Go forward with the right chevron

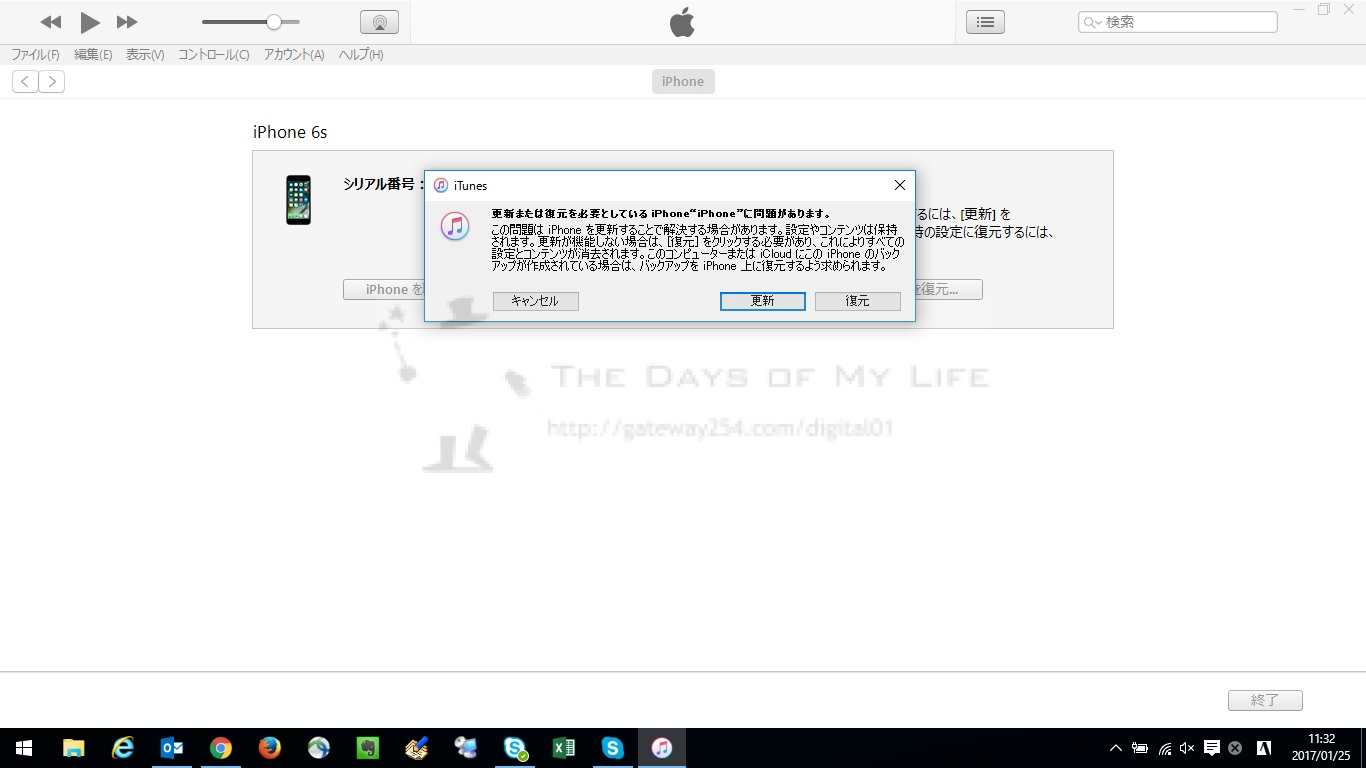click(52, 82)
